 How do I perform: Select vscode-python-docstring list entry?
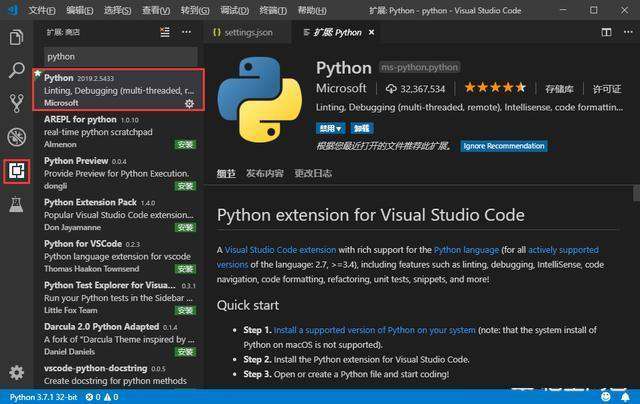[x=119, y=374]
